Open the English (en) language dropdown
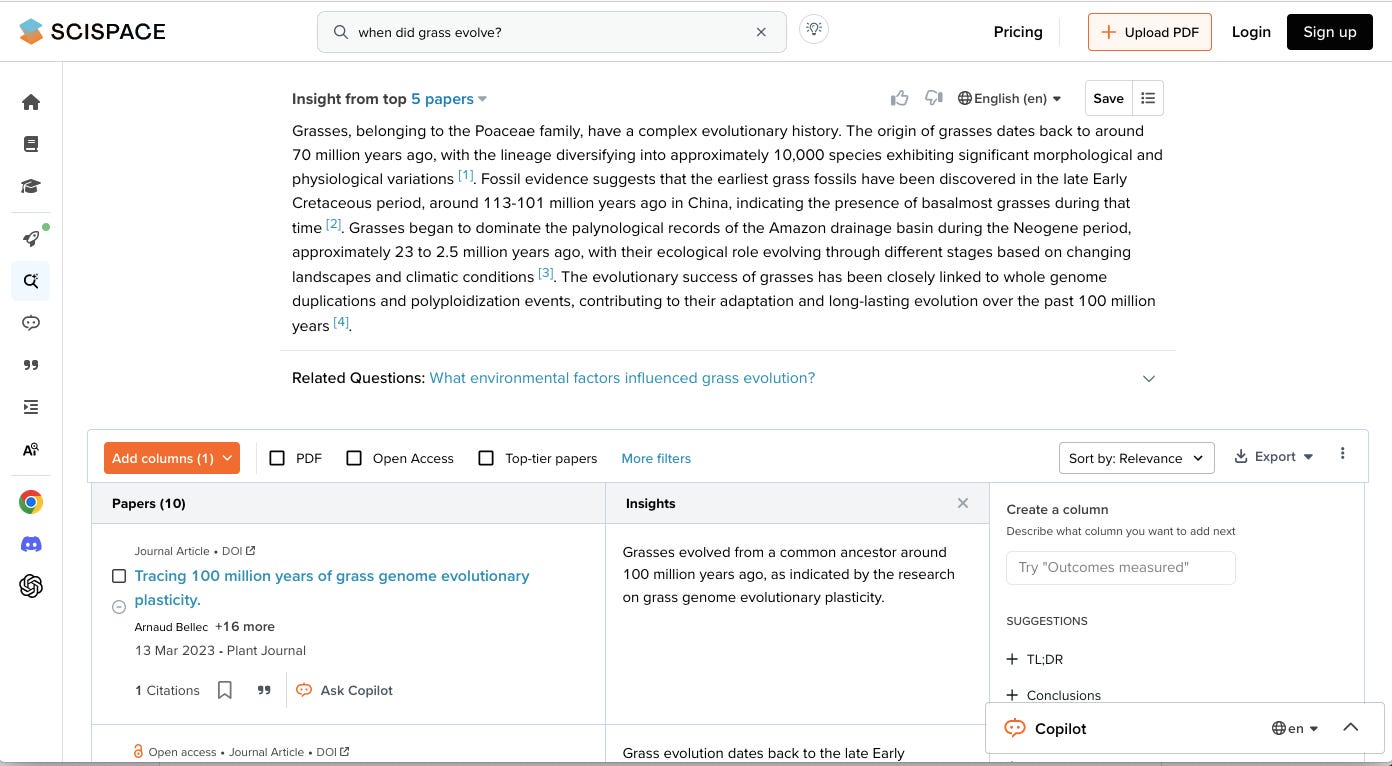This screenshot has width=1392, height=766. (x=1010, y=98)
